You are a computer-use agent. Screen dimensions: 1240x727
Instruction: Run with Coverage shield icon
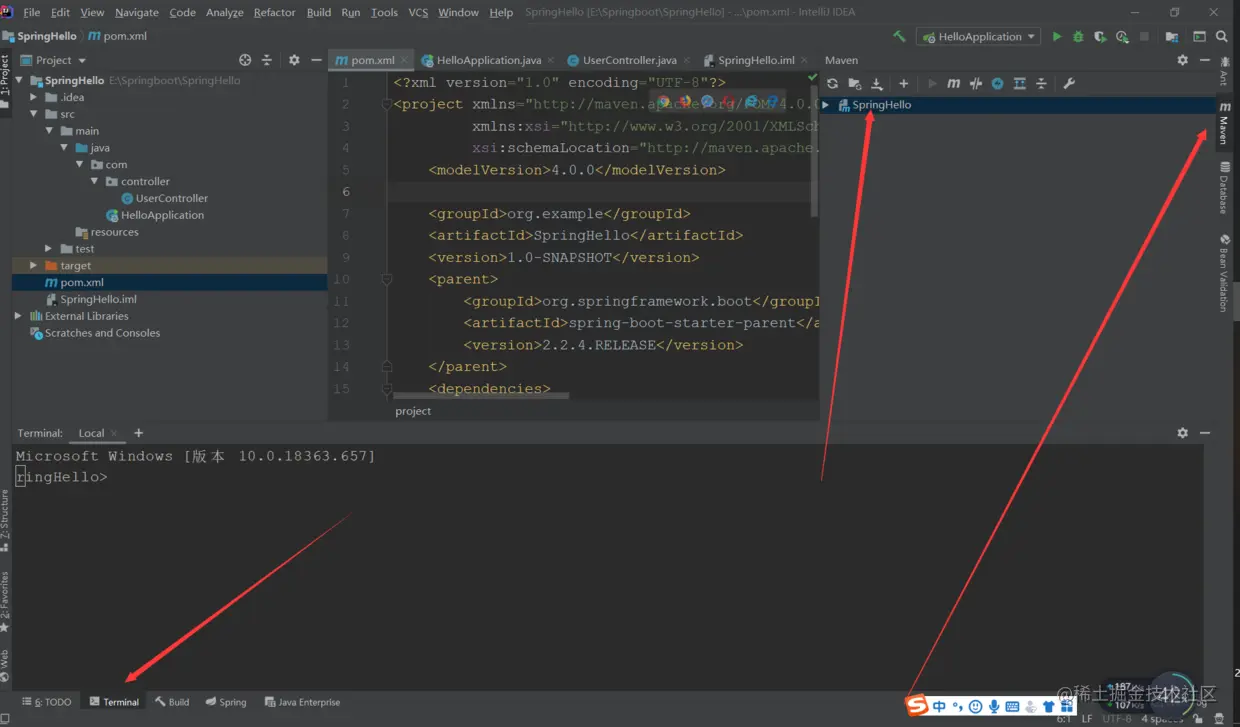click(x=1100, y=36)
